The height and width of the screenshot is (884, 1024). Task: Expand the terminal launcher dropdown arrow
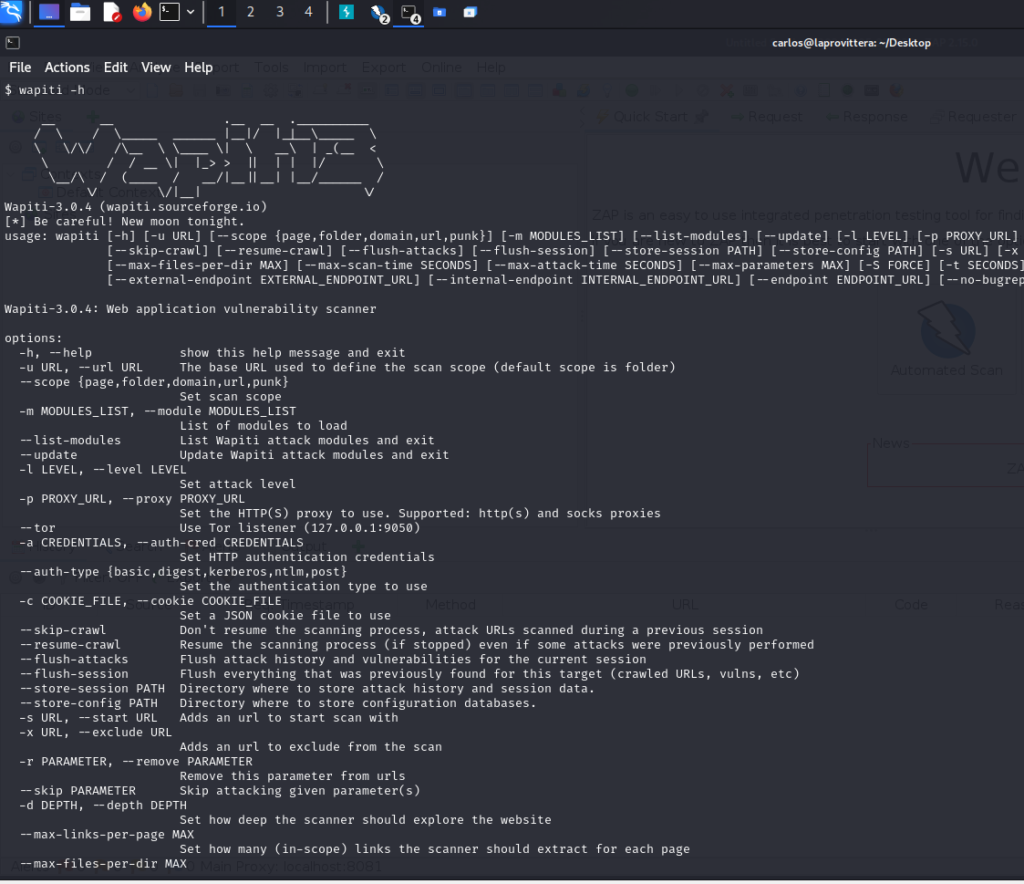(x=190, y=13)
